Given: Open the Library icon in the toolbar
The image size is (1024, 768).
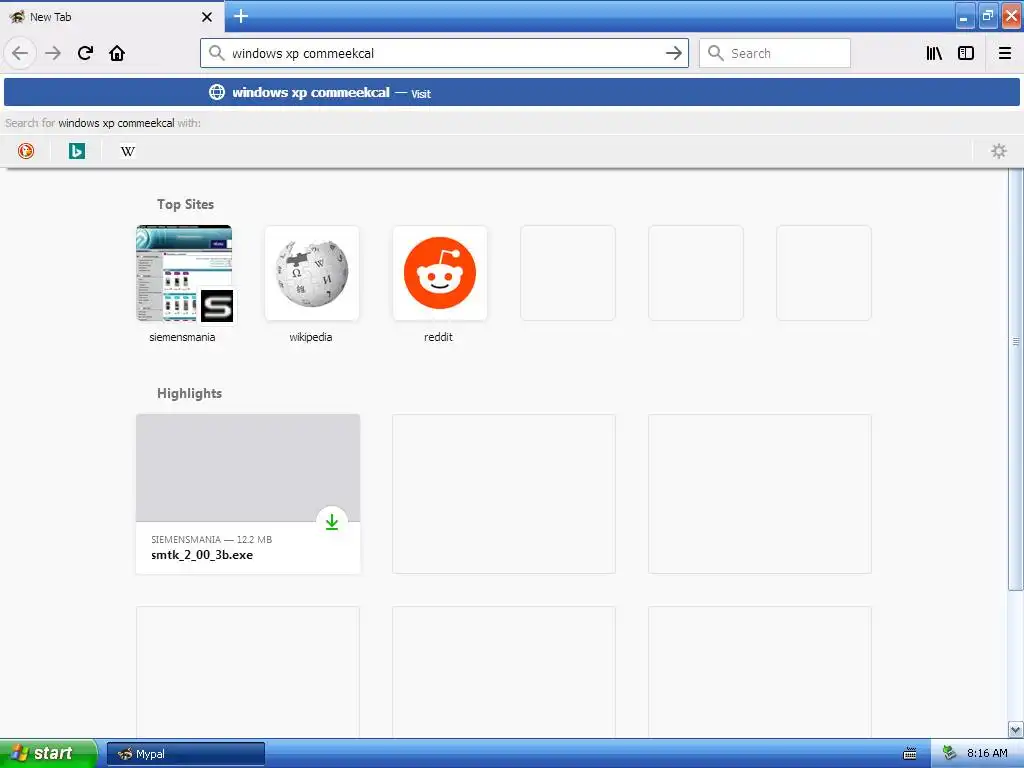Looking at the screenshot, I should click(x=934, y=53).
